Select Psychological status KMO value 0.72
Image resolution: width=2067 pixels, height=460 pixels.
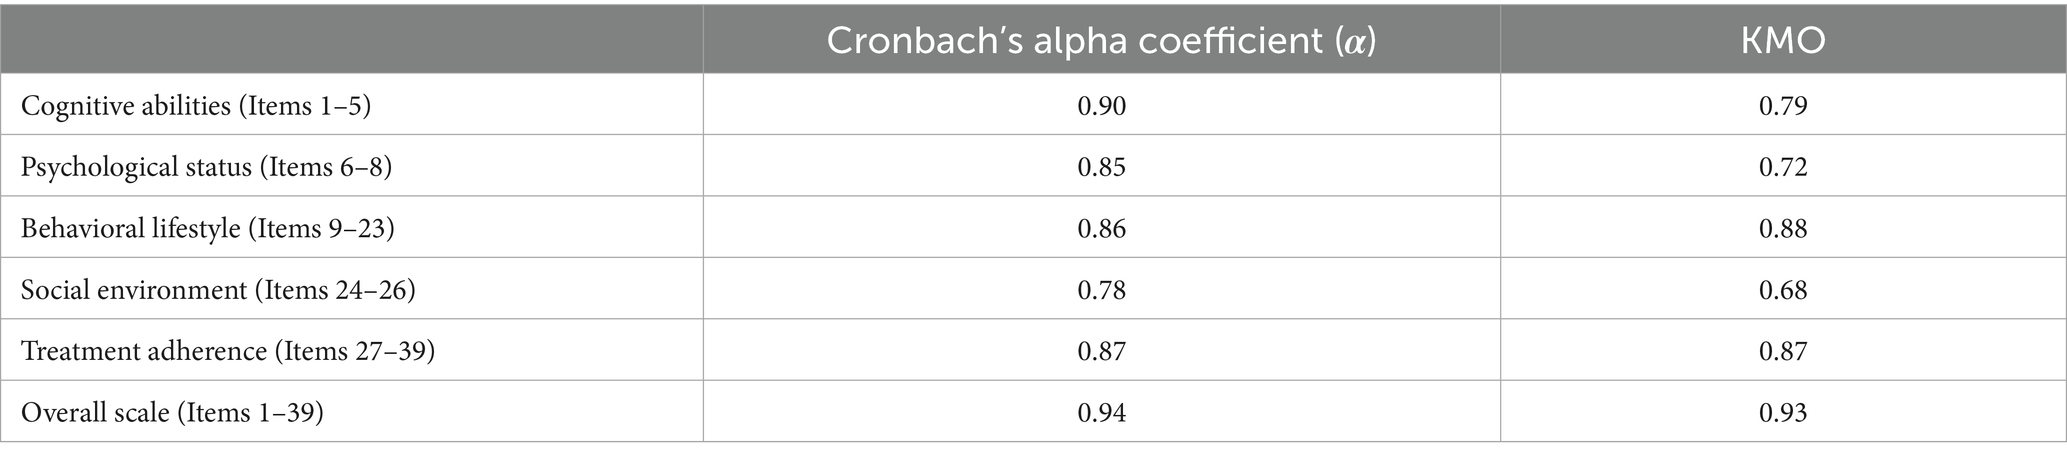point(1783,167)
